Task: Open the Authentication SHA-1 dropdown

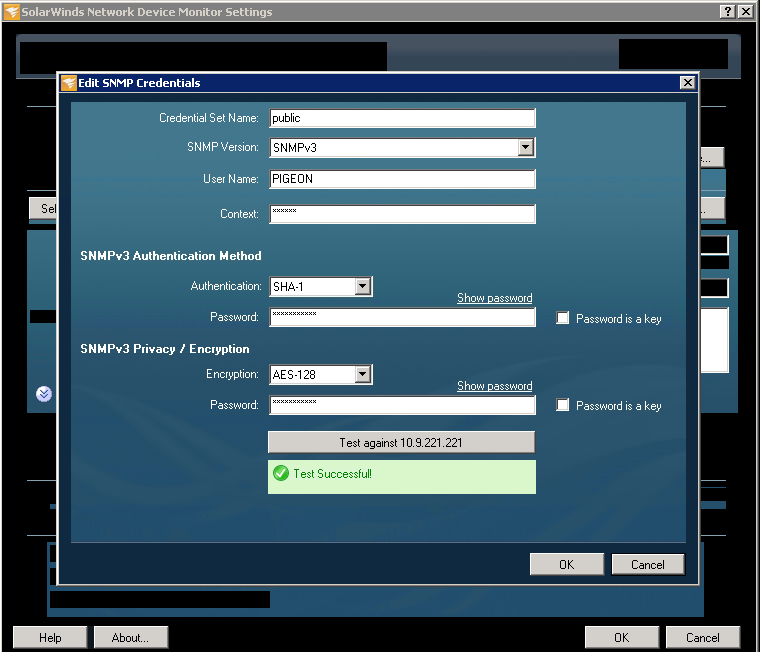Action: [x=363, y=286]
